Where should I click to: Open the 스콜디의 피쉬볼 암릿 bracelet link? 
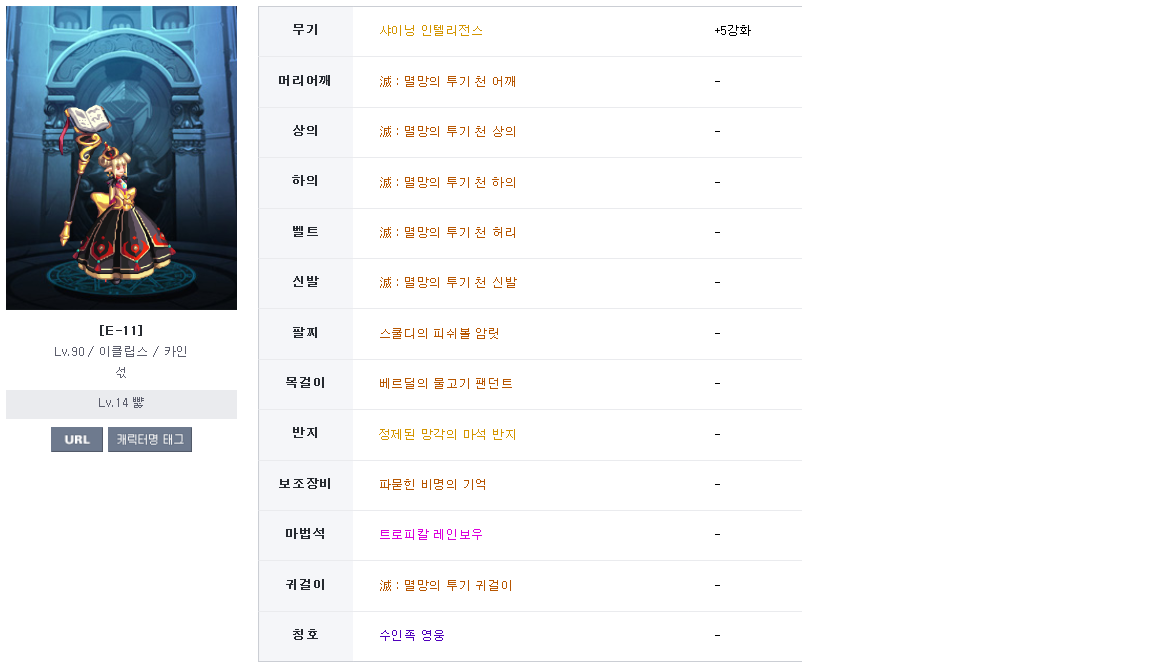tap(439, 333)
